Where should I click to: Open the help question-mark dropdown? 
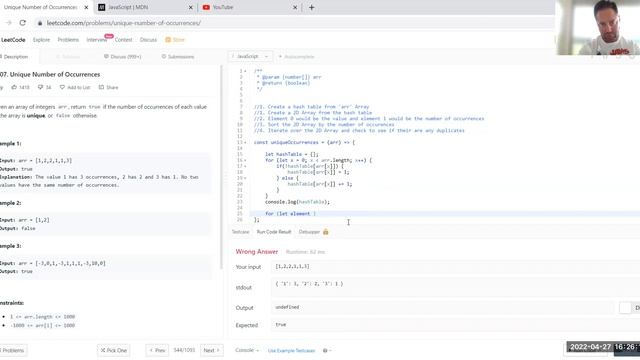click(x=327, y=351)
